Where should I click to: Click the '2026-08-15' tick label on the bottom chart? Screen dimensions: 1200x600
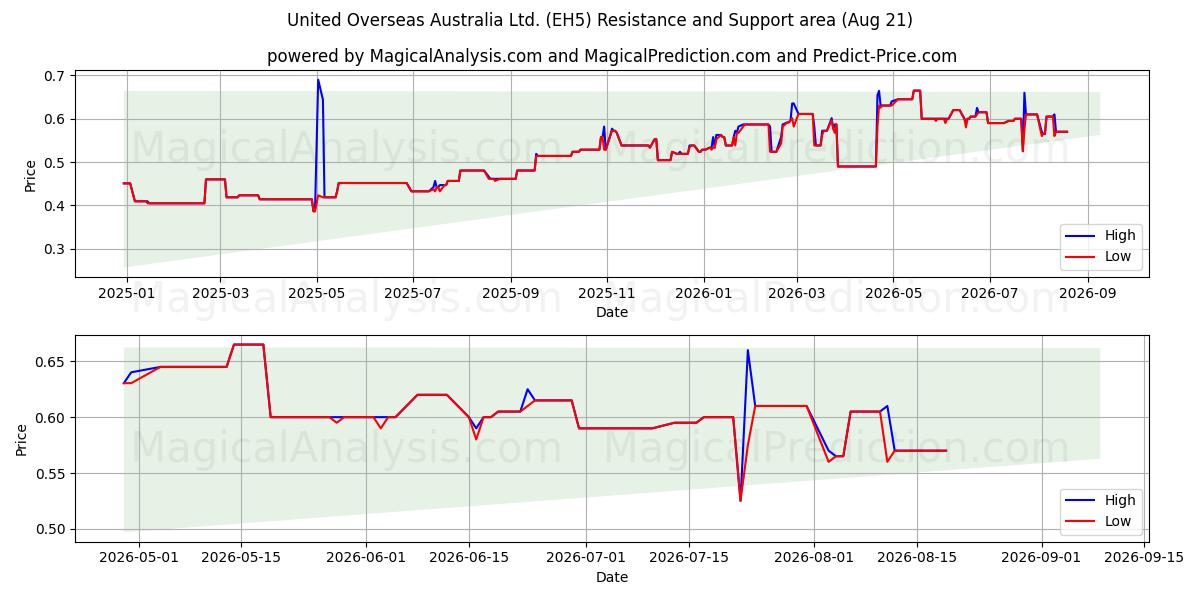[917, 559]
